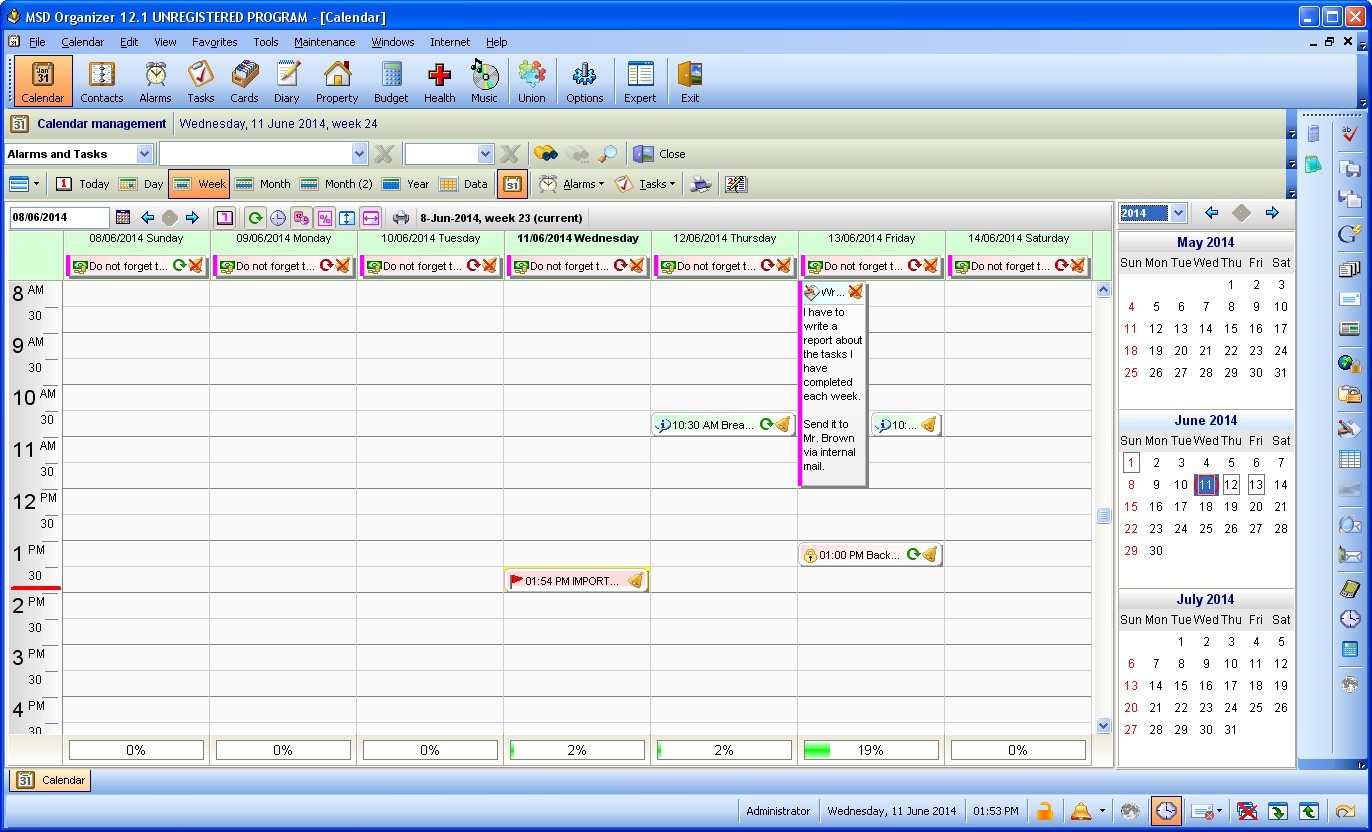This screenshot has width=1372, height=832.
Task: Click the 08/06/2014 date input field
Action: tap(59, 217)
